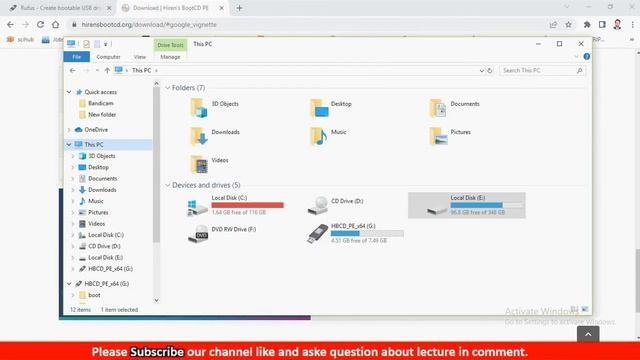Image resolution: width=640 pixels, height=360 pixels.
Task: Open the Manage ribbon tab
Action: pyautogui.click(x=170, y=57)
